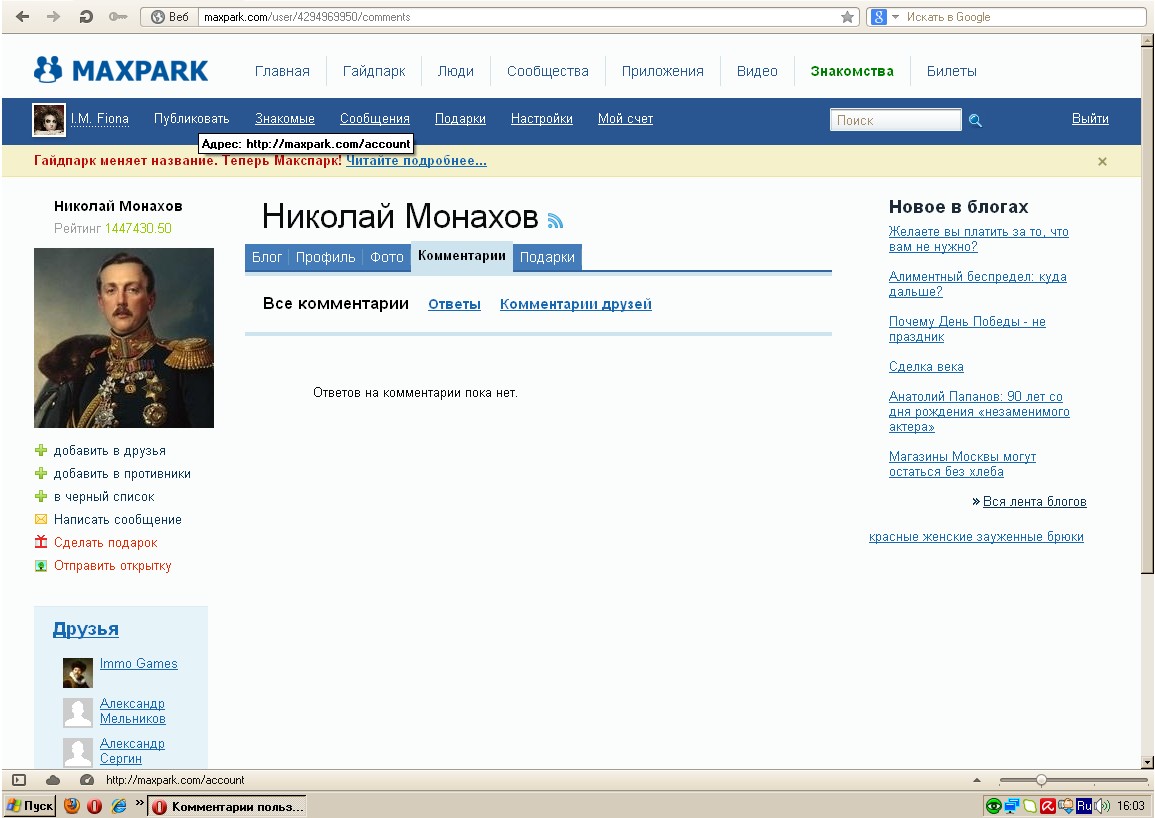The width and height of the screenshot is (1155, 818).
Task: Click the I.M. Fiona user avatar
Action: click(49, 119)
